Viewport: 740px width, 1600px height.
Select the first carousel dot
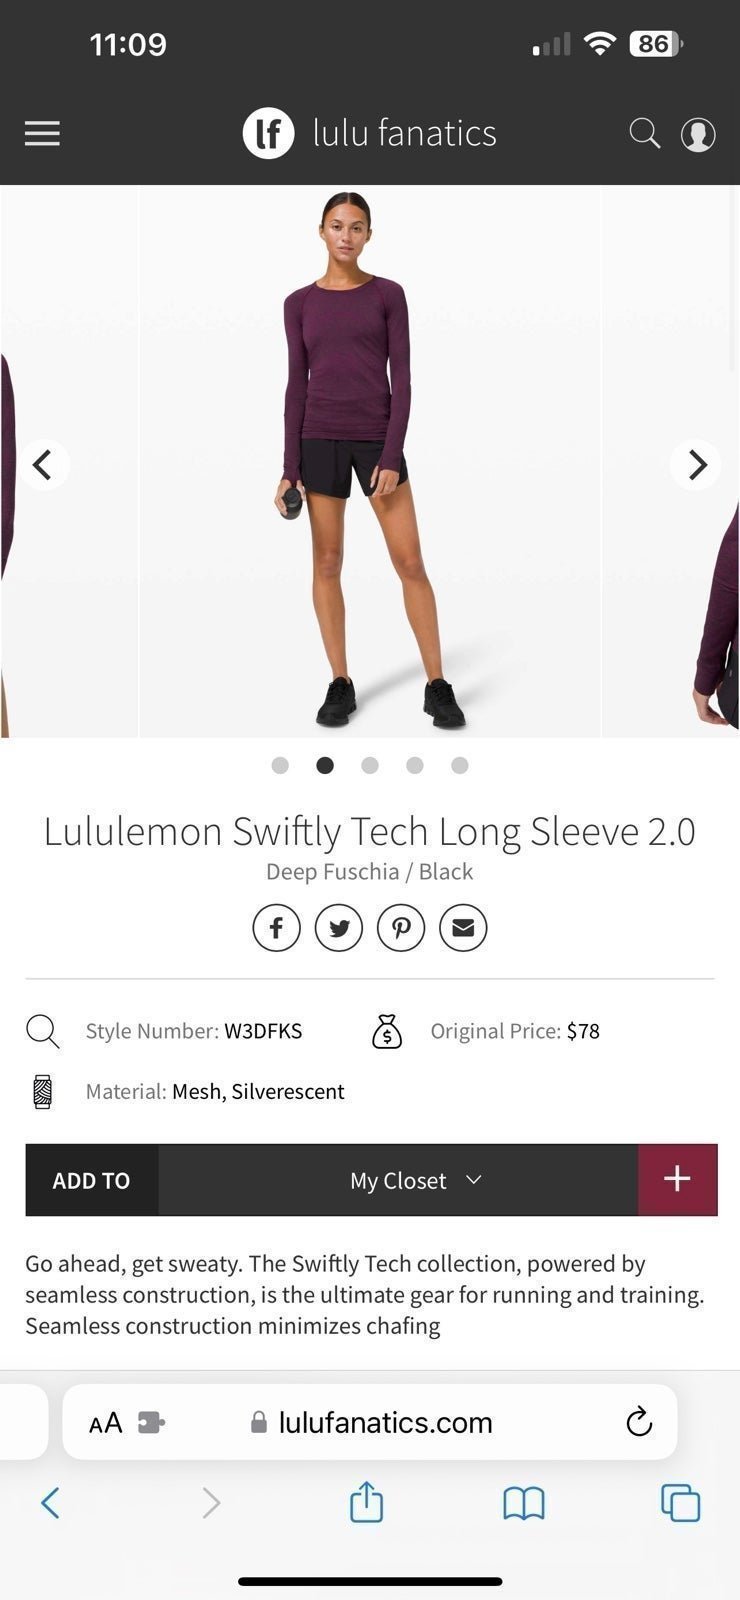pyautogui.click(x=280, y=765)
